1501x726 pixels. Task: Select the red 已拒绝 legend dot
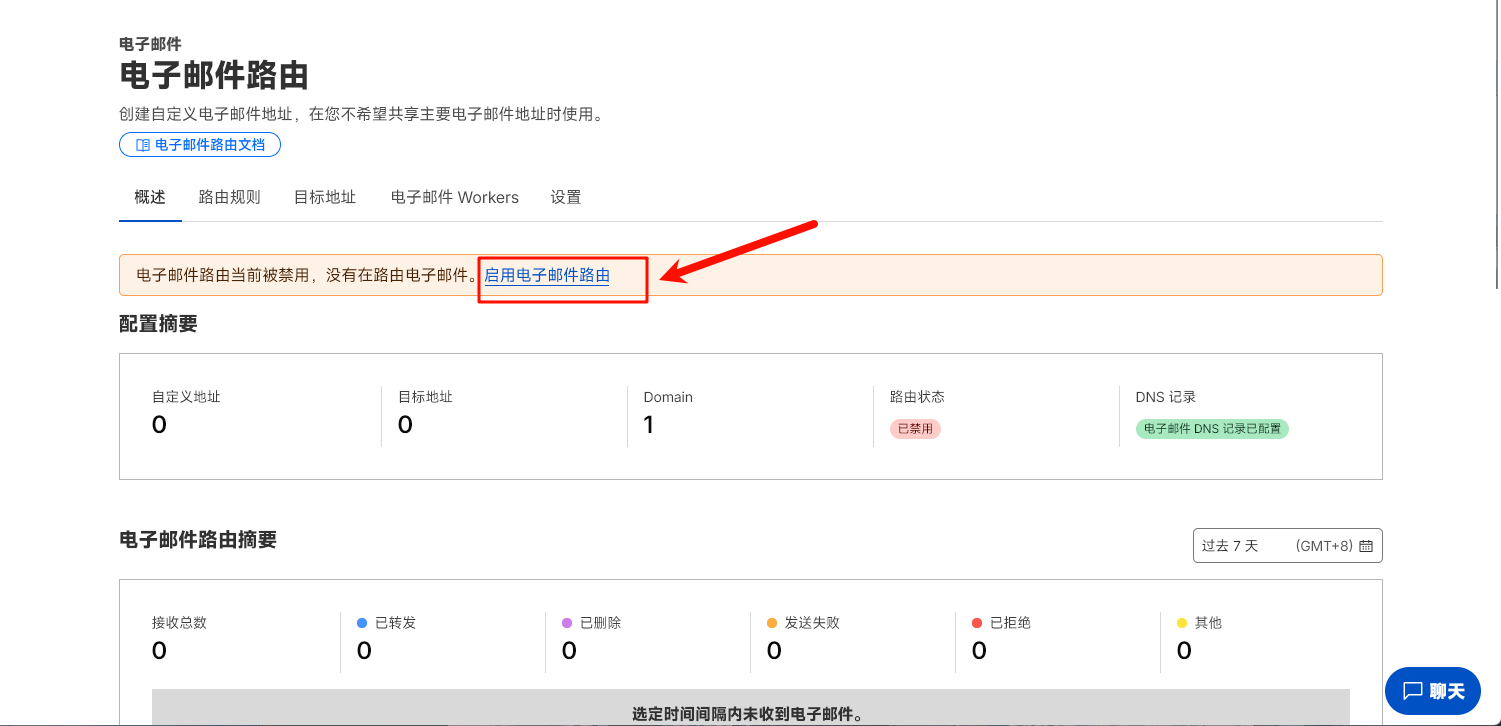(x=977, y=623)
